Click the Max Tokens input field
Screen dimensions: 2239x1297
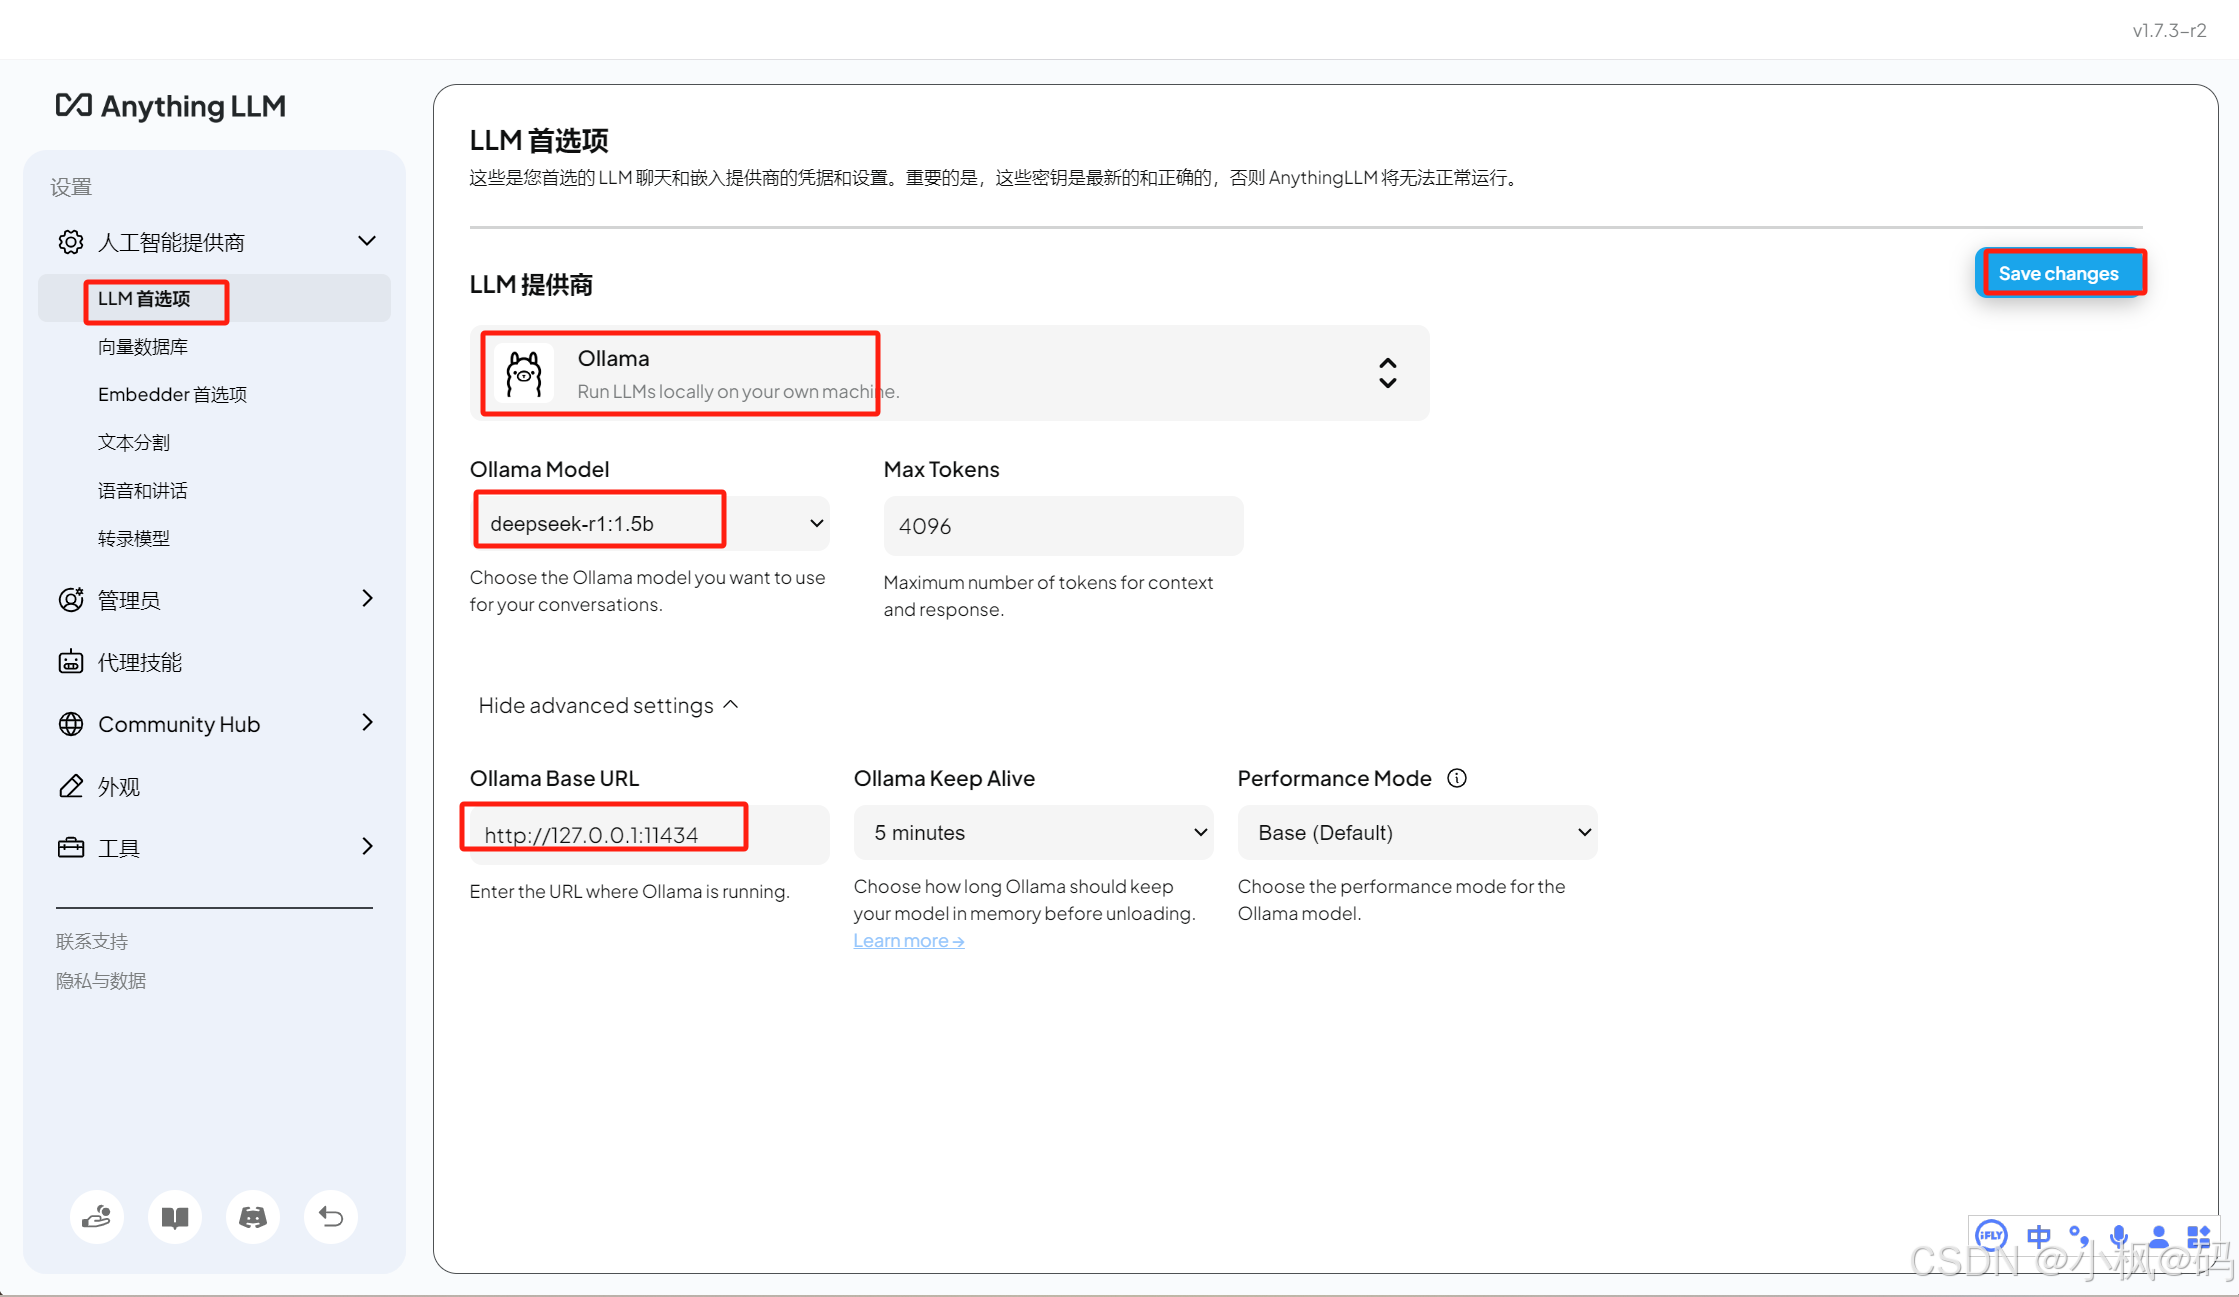point(1063,526)
